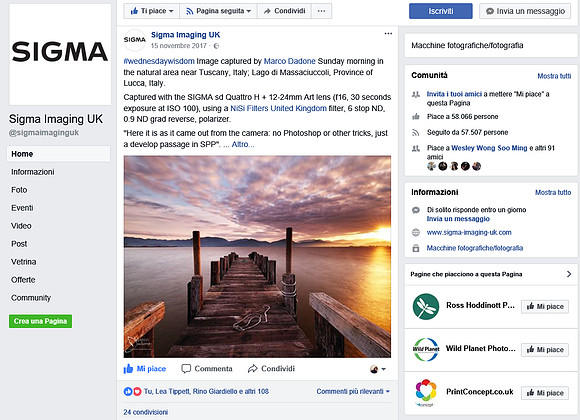Click the large SIGMA page logo

(60, 54)
